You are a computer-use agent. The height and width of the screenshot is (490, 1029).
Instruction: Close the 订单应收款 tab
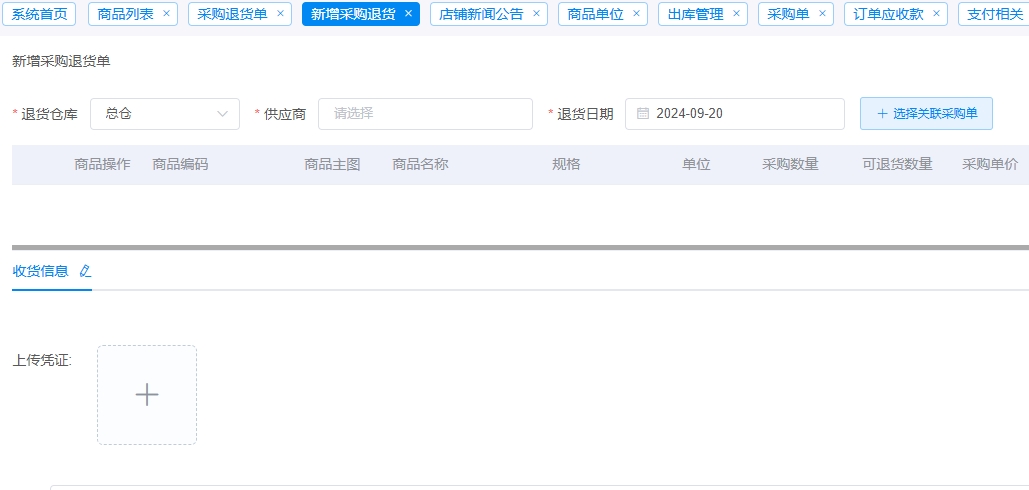[x=936, y=14]
